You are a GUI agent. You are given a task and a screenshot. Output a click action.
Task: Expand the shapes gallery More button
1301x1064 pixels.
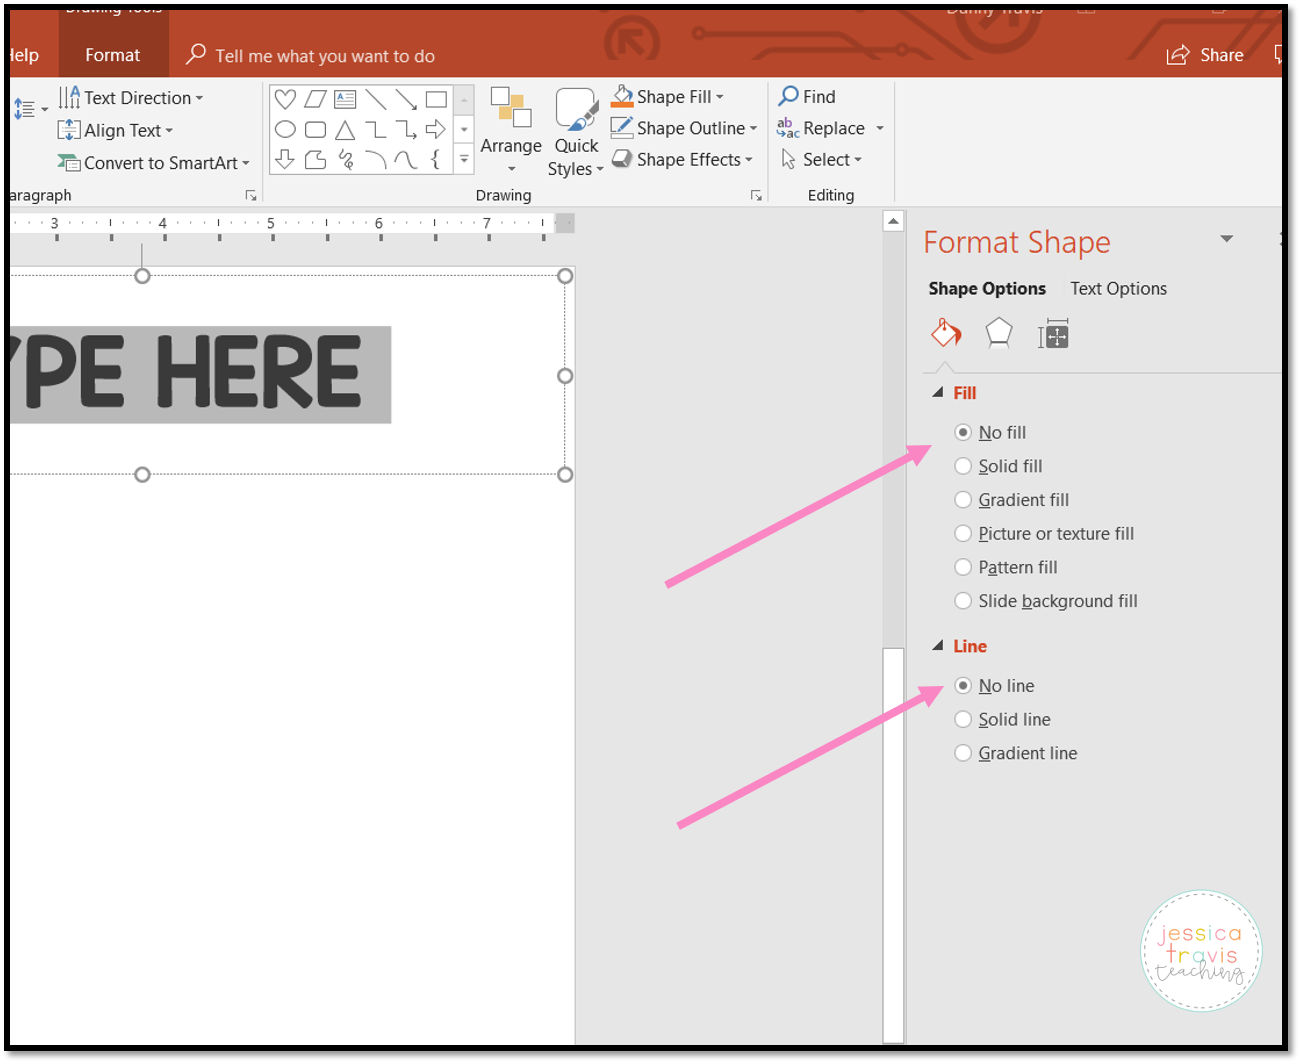click(x=464, y=159)
